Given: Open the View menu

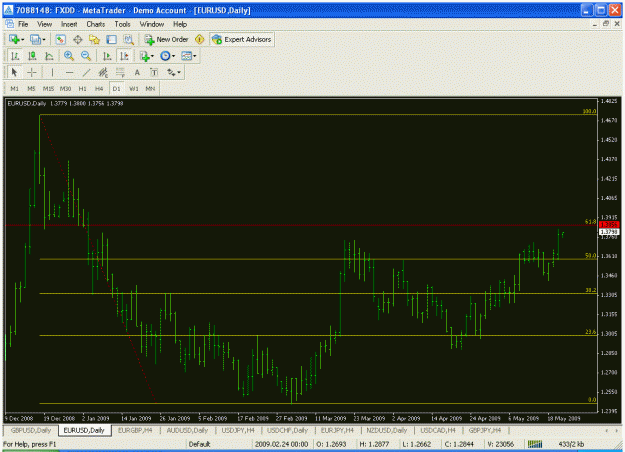Looking at the screenshot, I should click(45, 24).
